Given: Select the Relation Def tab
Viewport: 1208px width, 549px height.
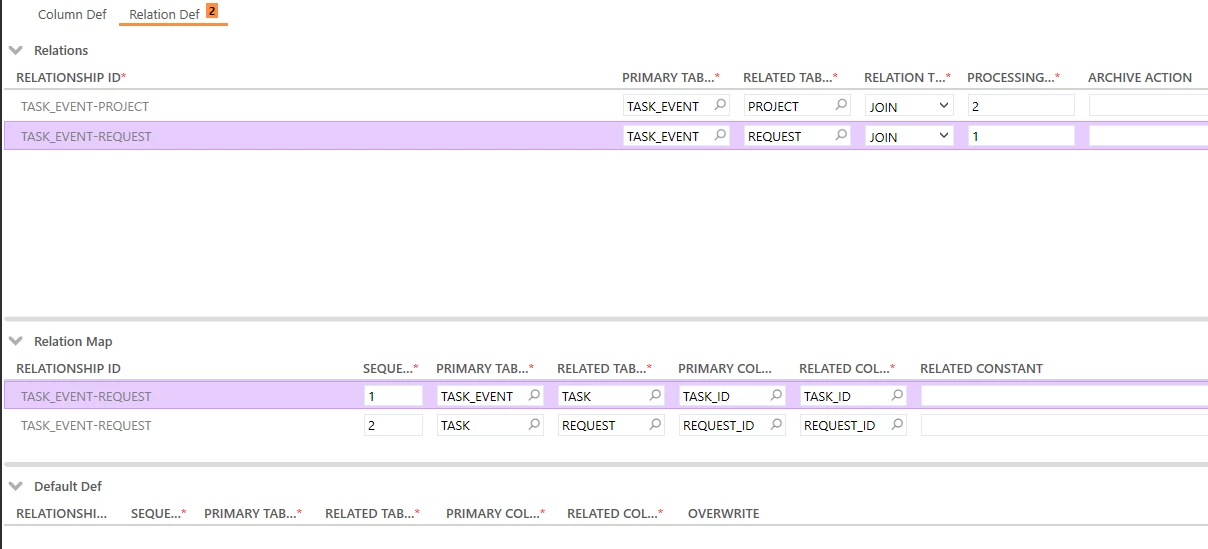Looking at the screenshot, I should point(165,15).
